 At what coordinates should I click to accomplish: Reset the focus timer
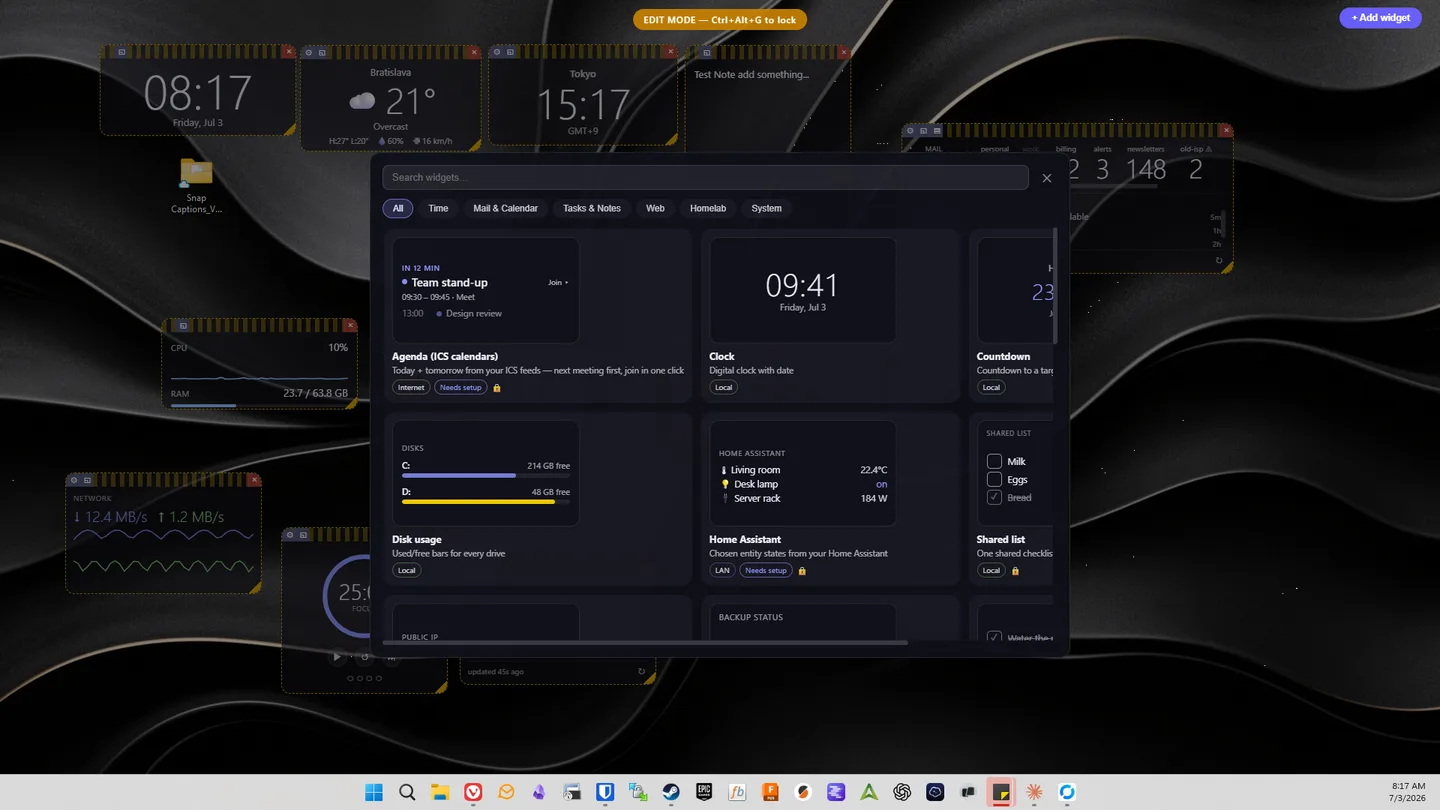coord(364,657)
